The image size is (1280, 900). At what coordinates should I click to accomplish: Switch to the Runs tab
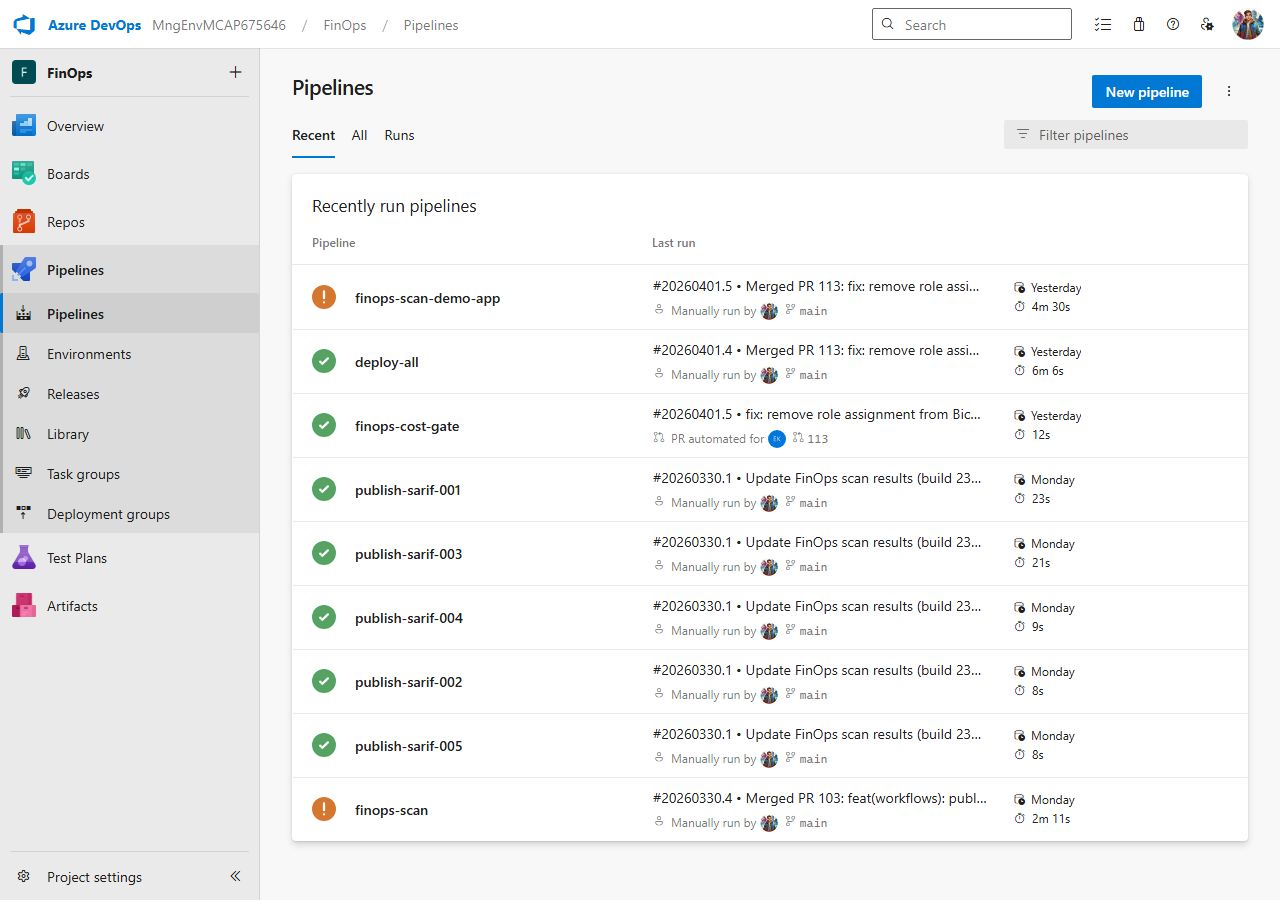click(399, 135)
